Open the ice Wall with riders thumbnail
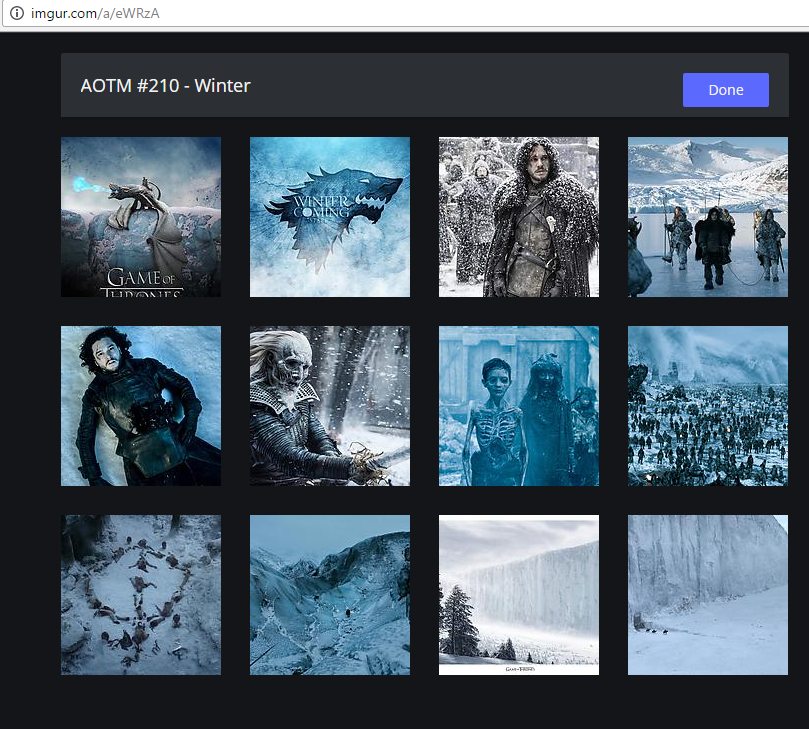Image resolution: width=809 pixels, height=729 pixels. point(708,595)
